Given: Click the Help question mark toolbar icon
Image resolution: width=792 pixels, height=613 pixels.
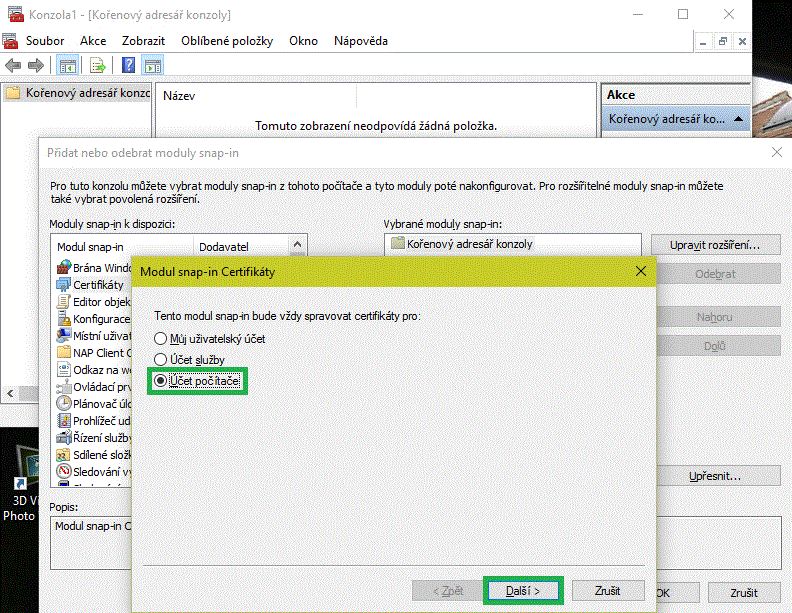Looking at the screenshot, I should click(x=128, y=66).
